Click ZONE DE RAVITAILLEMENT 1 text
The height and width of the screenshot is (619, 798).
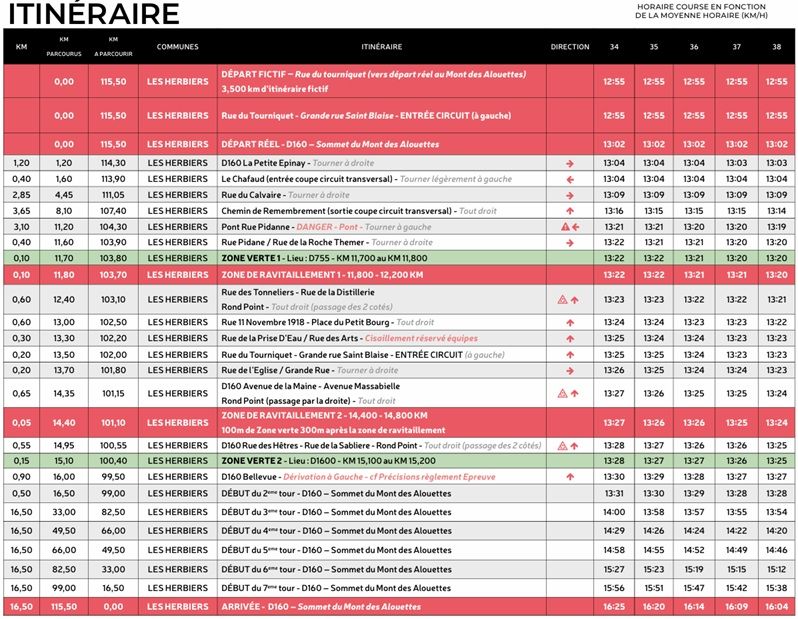(322, 275)
